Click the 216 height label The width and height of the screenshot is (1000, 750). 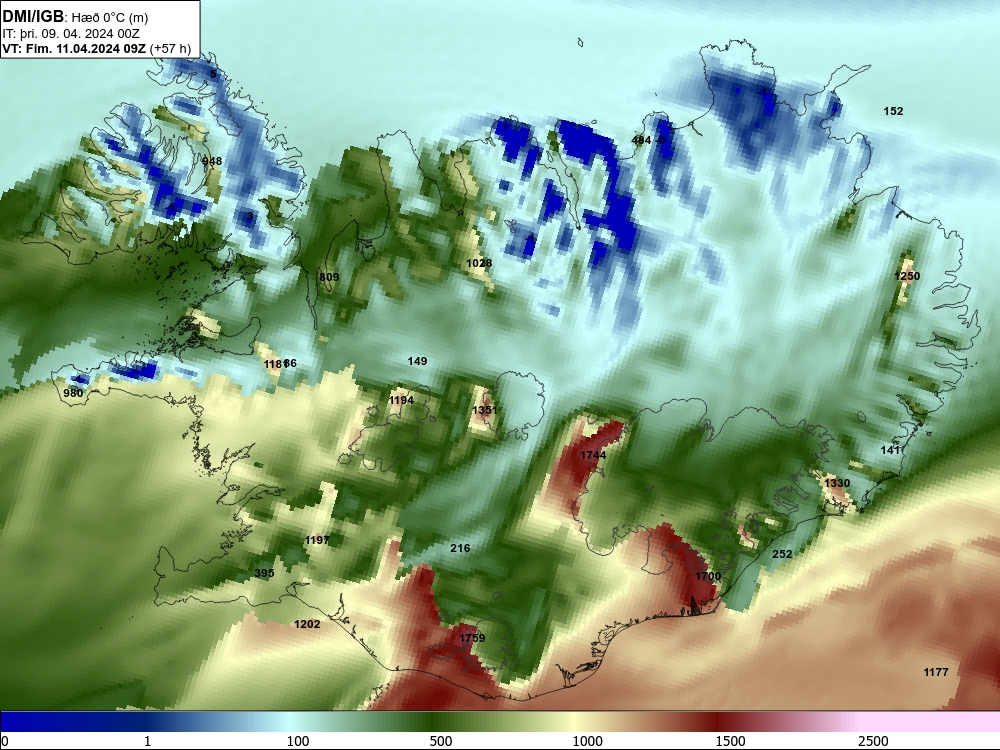point(460,548)
